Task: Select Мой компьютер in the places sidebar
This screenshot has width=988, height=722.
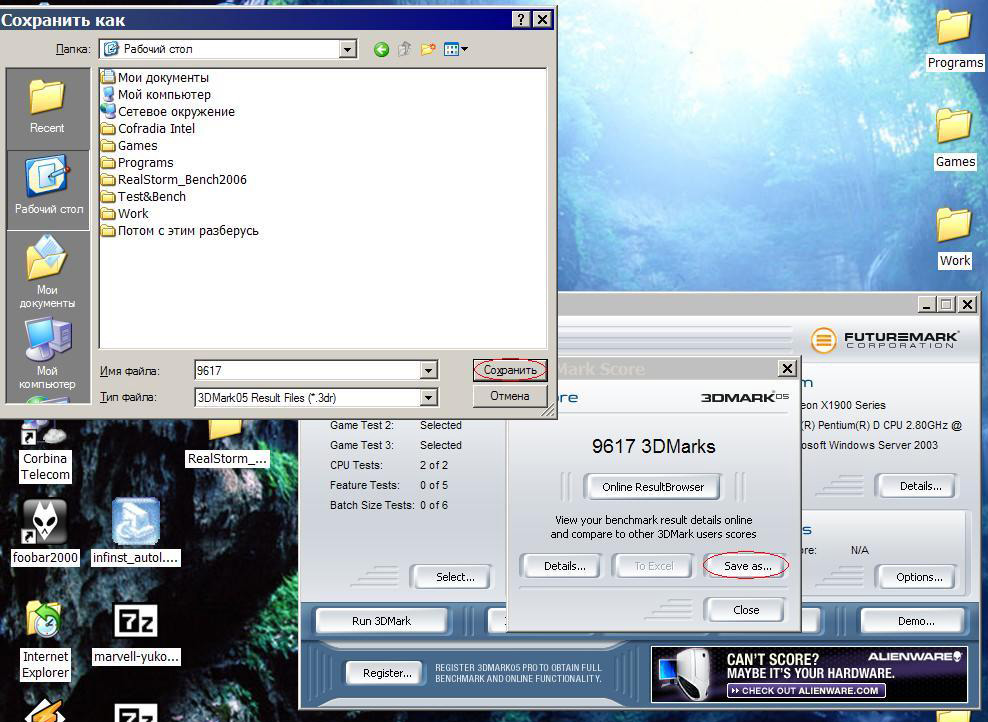Action: click(x=47, y=353)
